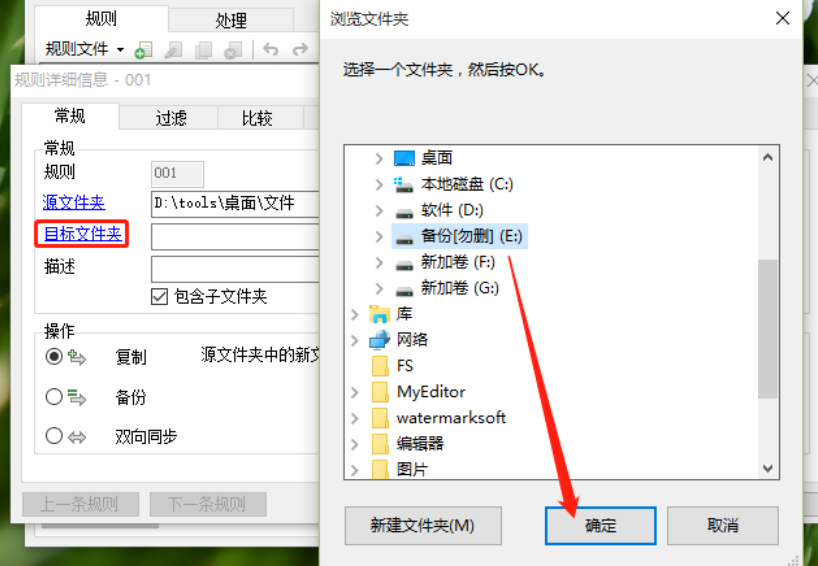
Task: Select the 库 library folder icon
Action: 379,314
